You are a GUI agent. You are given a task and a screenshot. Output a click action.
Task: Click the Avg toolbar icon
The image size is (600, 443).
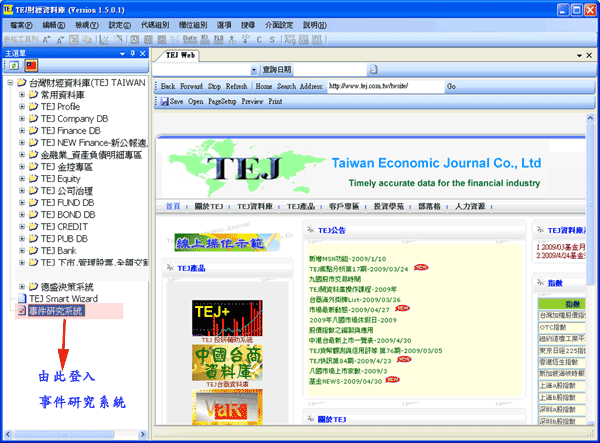click(290, 39)
